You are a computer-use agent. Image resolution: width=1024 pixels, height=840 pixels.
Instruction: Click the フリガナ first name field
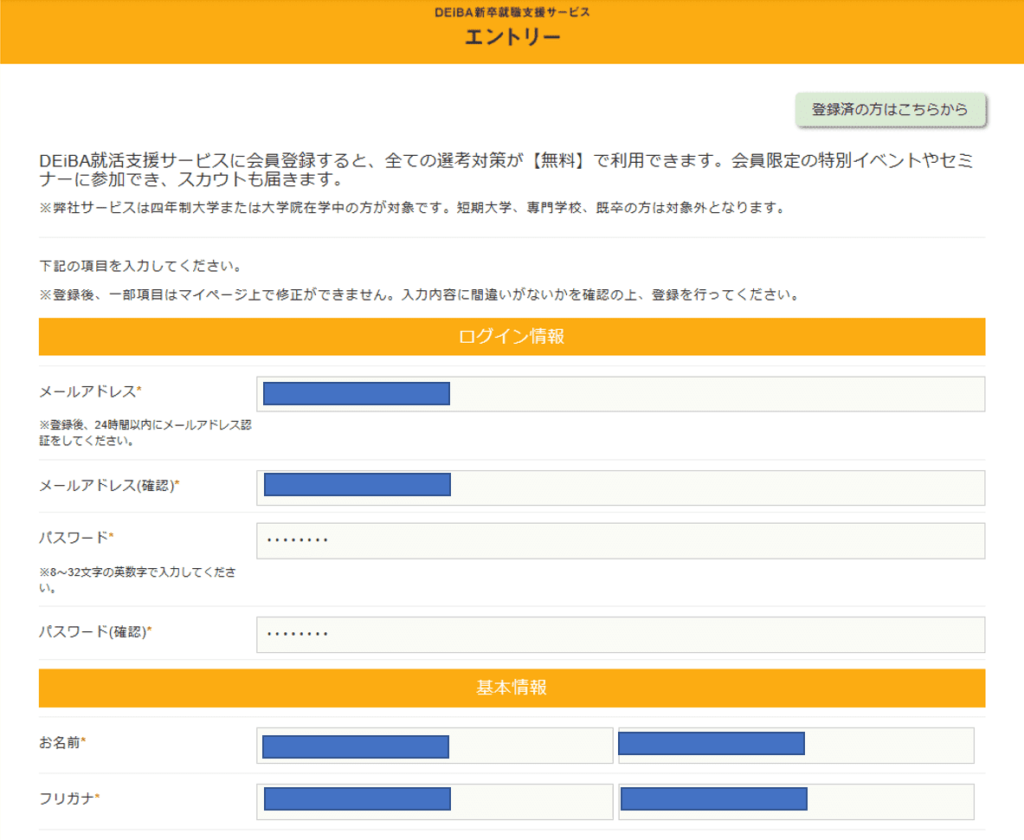pos(795,801)
